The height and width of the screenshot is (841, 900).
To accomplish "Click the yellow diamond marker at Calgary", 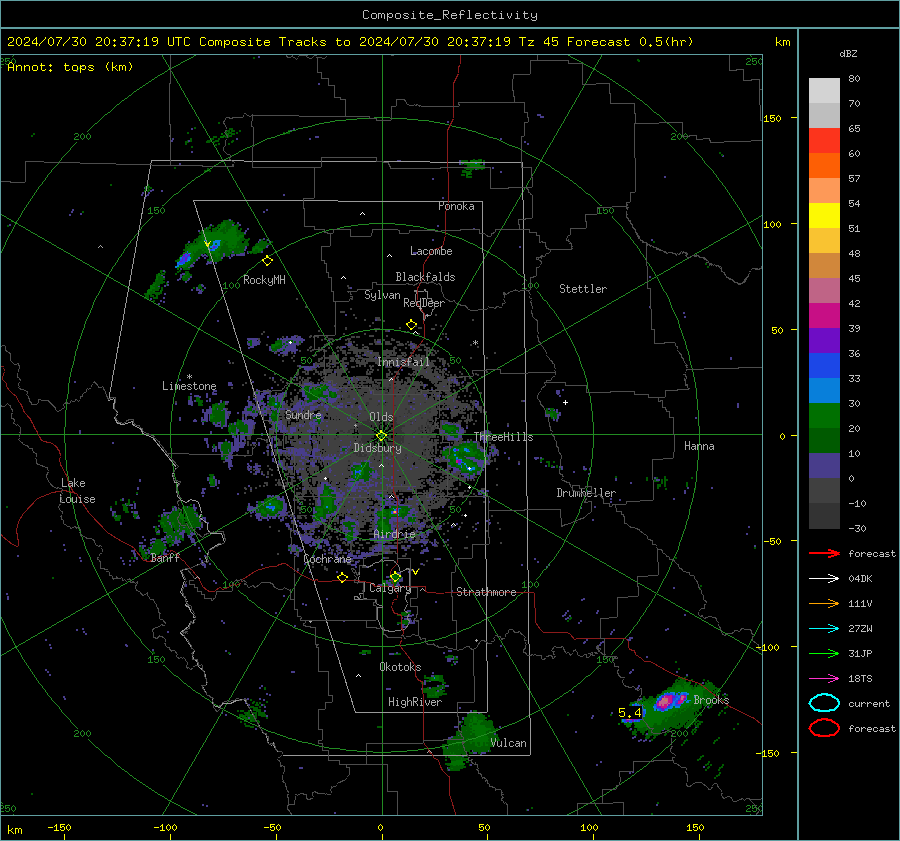I will 395,576.
